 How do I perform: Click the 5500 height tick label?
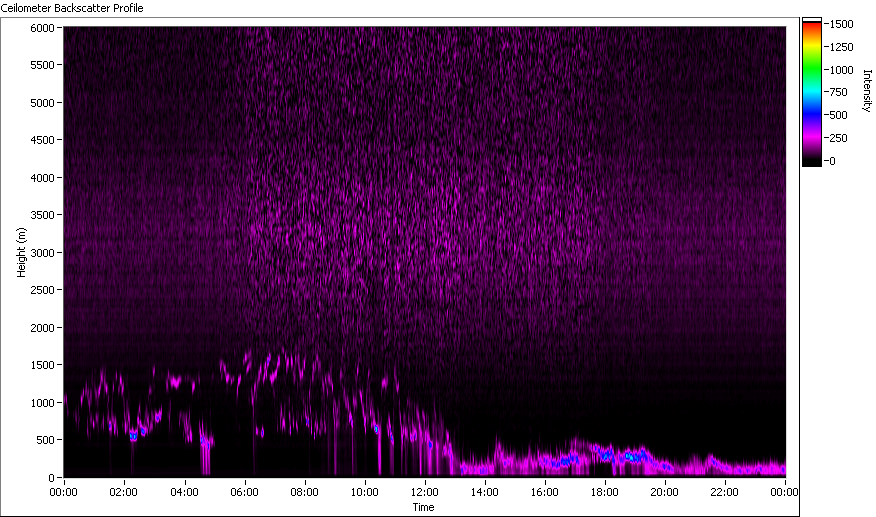pyautogui.click(x=42, y=65)
